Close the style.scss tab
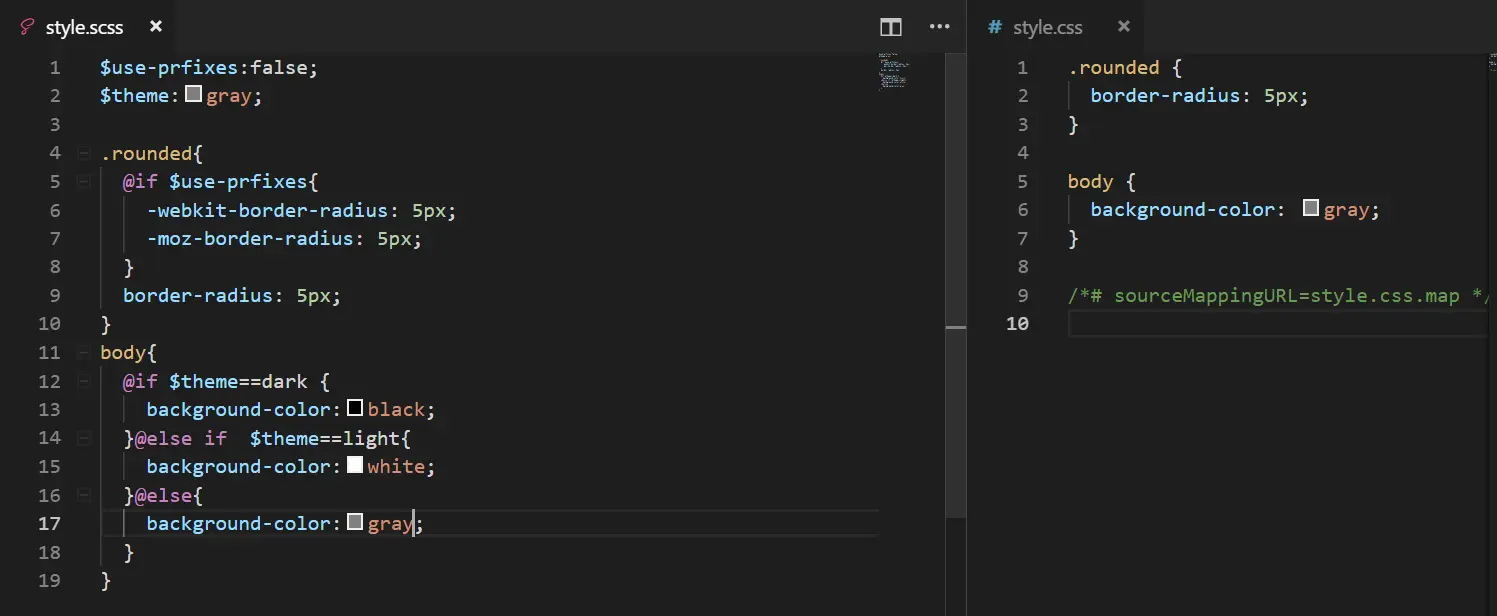 (155, 27)
